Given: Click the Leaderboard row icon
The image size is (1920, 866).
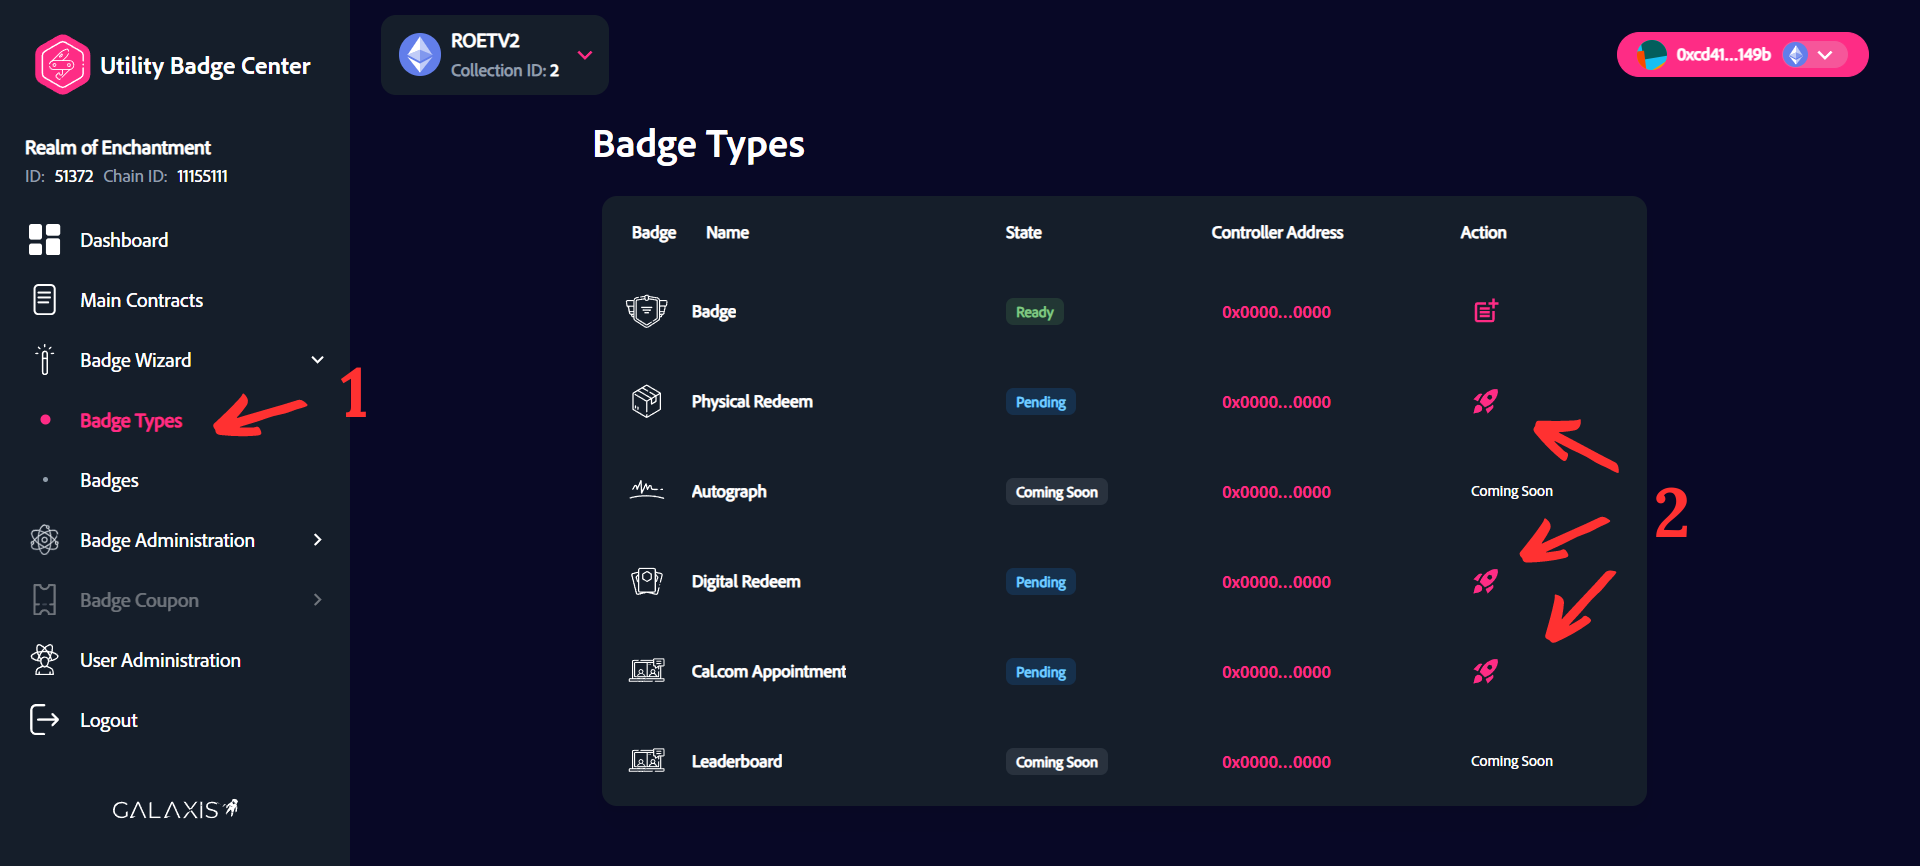Looking at the screenshot, I should tap(646, 761).
